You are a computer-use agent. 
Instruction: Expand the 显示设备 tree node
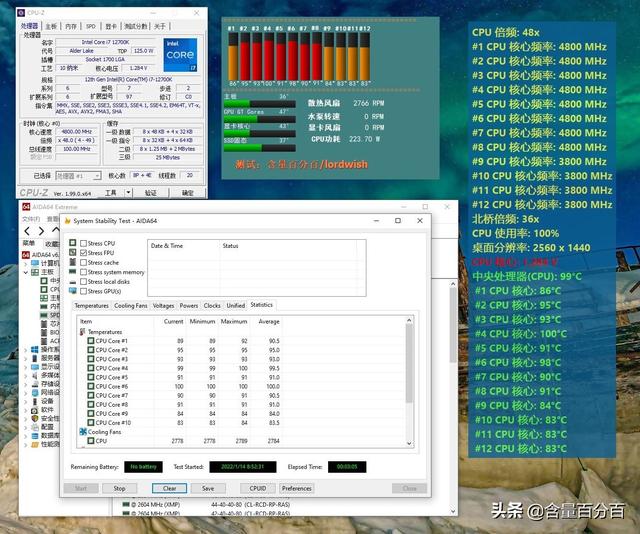tap(26, 367)
